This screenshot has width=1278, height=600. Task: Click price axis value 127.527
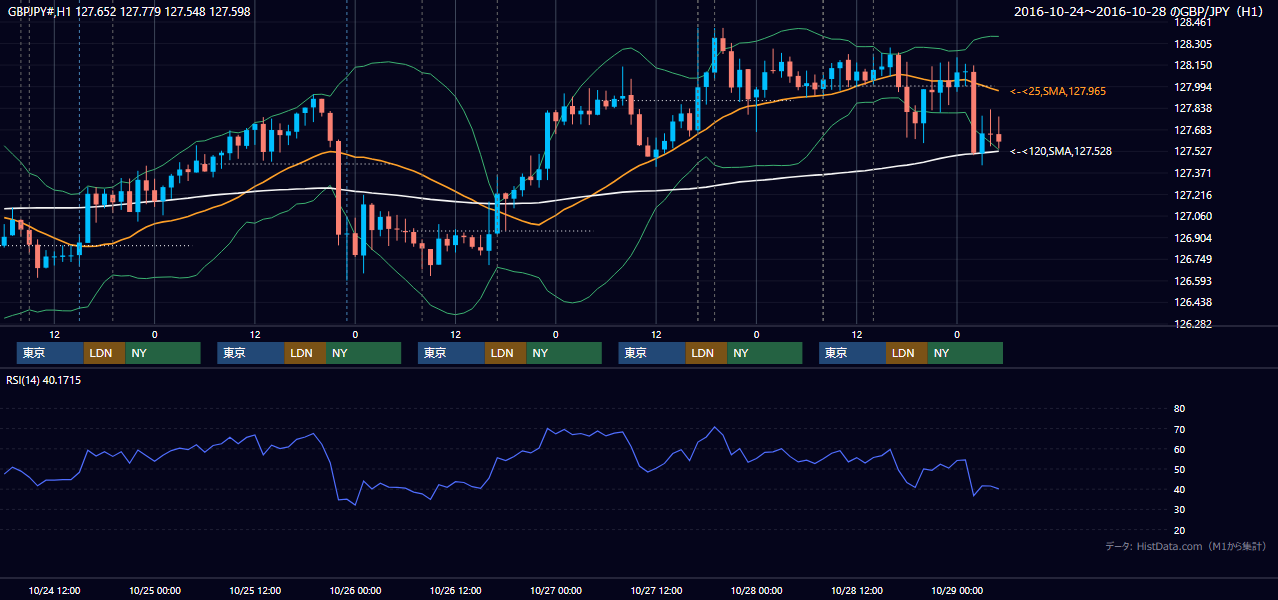coord(1192,151)
